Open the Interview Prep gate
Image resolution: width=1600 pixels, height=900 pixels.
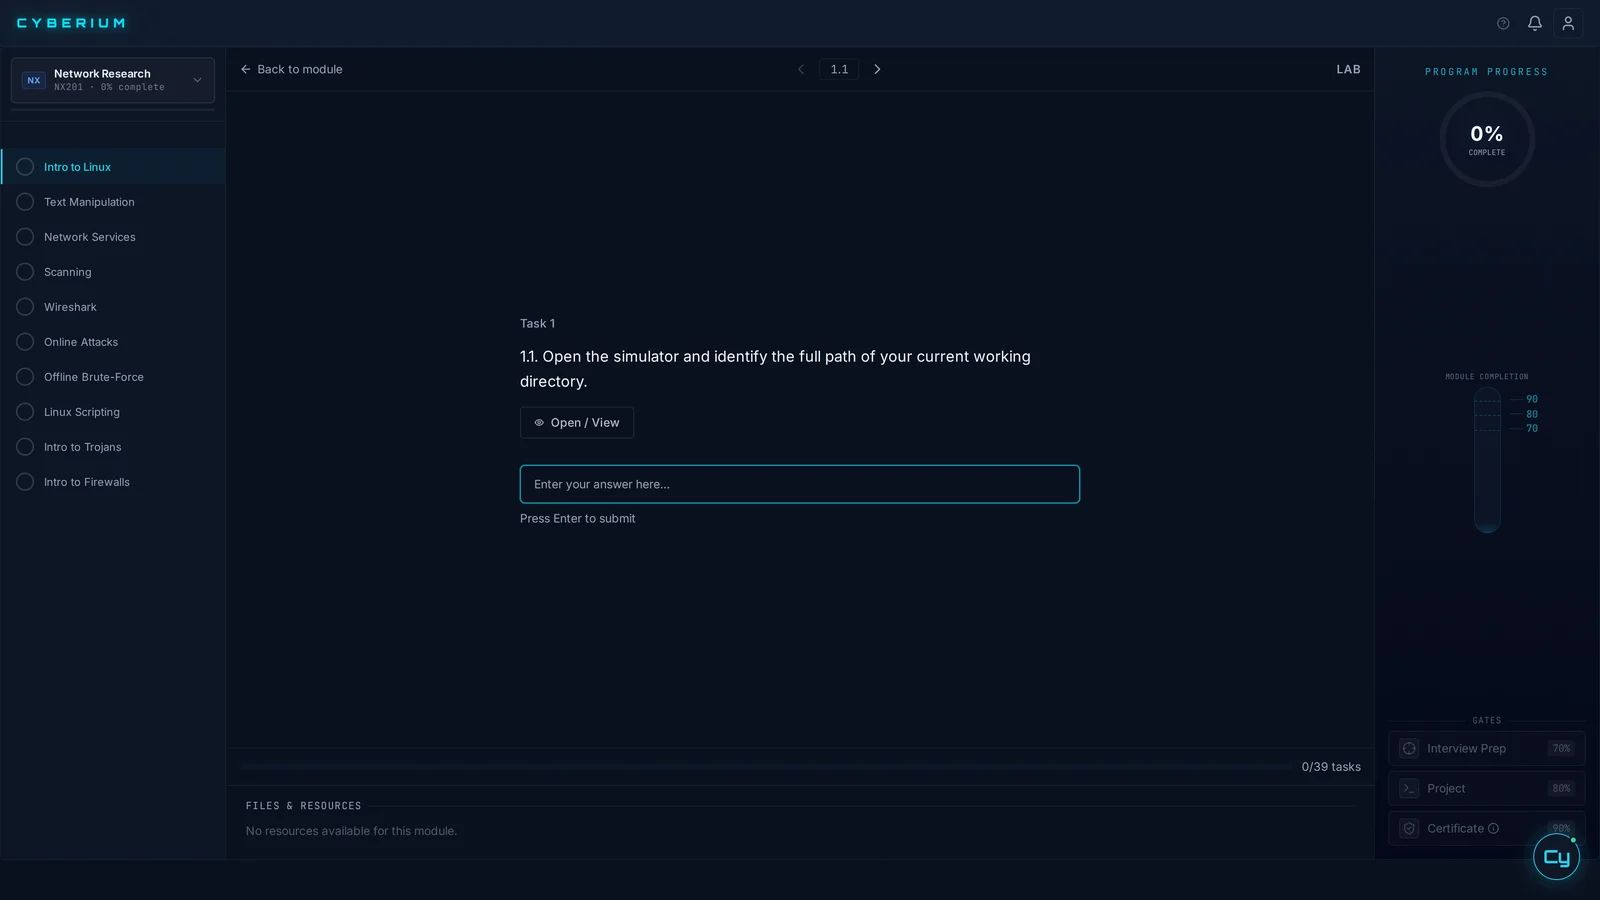tap(1486, 748)
